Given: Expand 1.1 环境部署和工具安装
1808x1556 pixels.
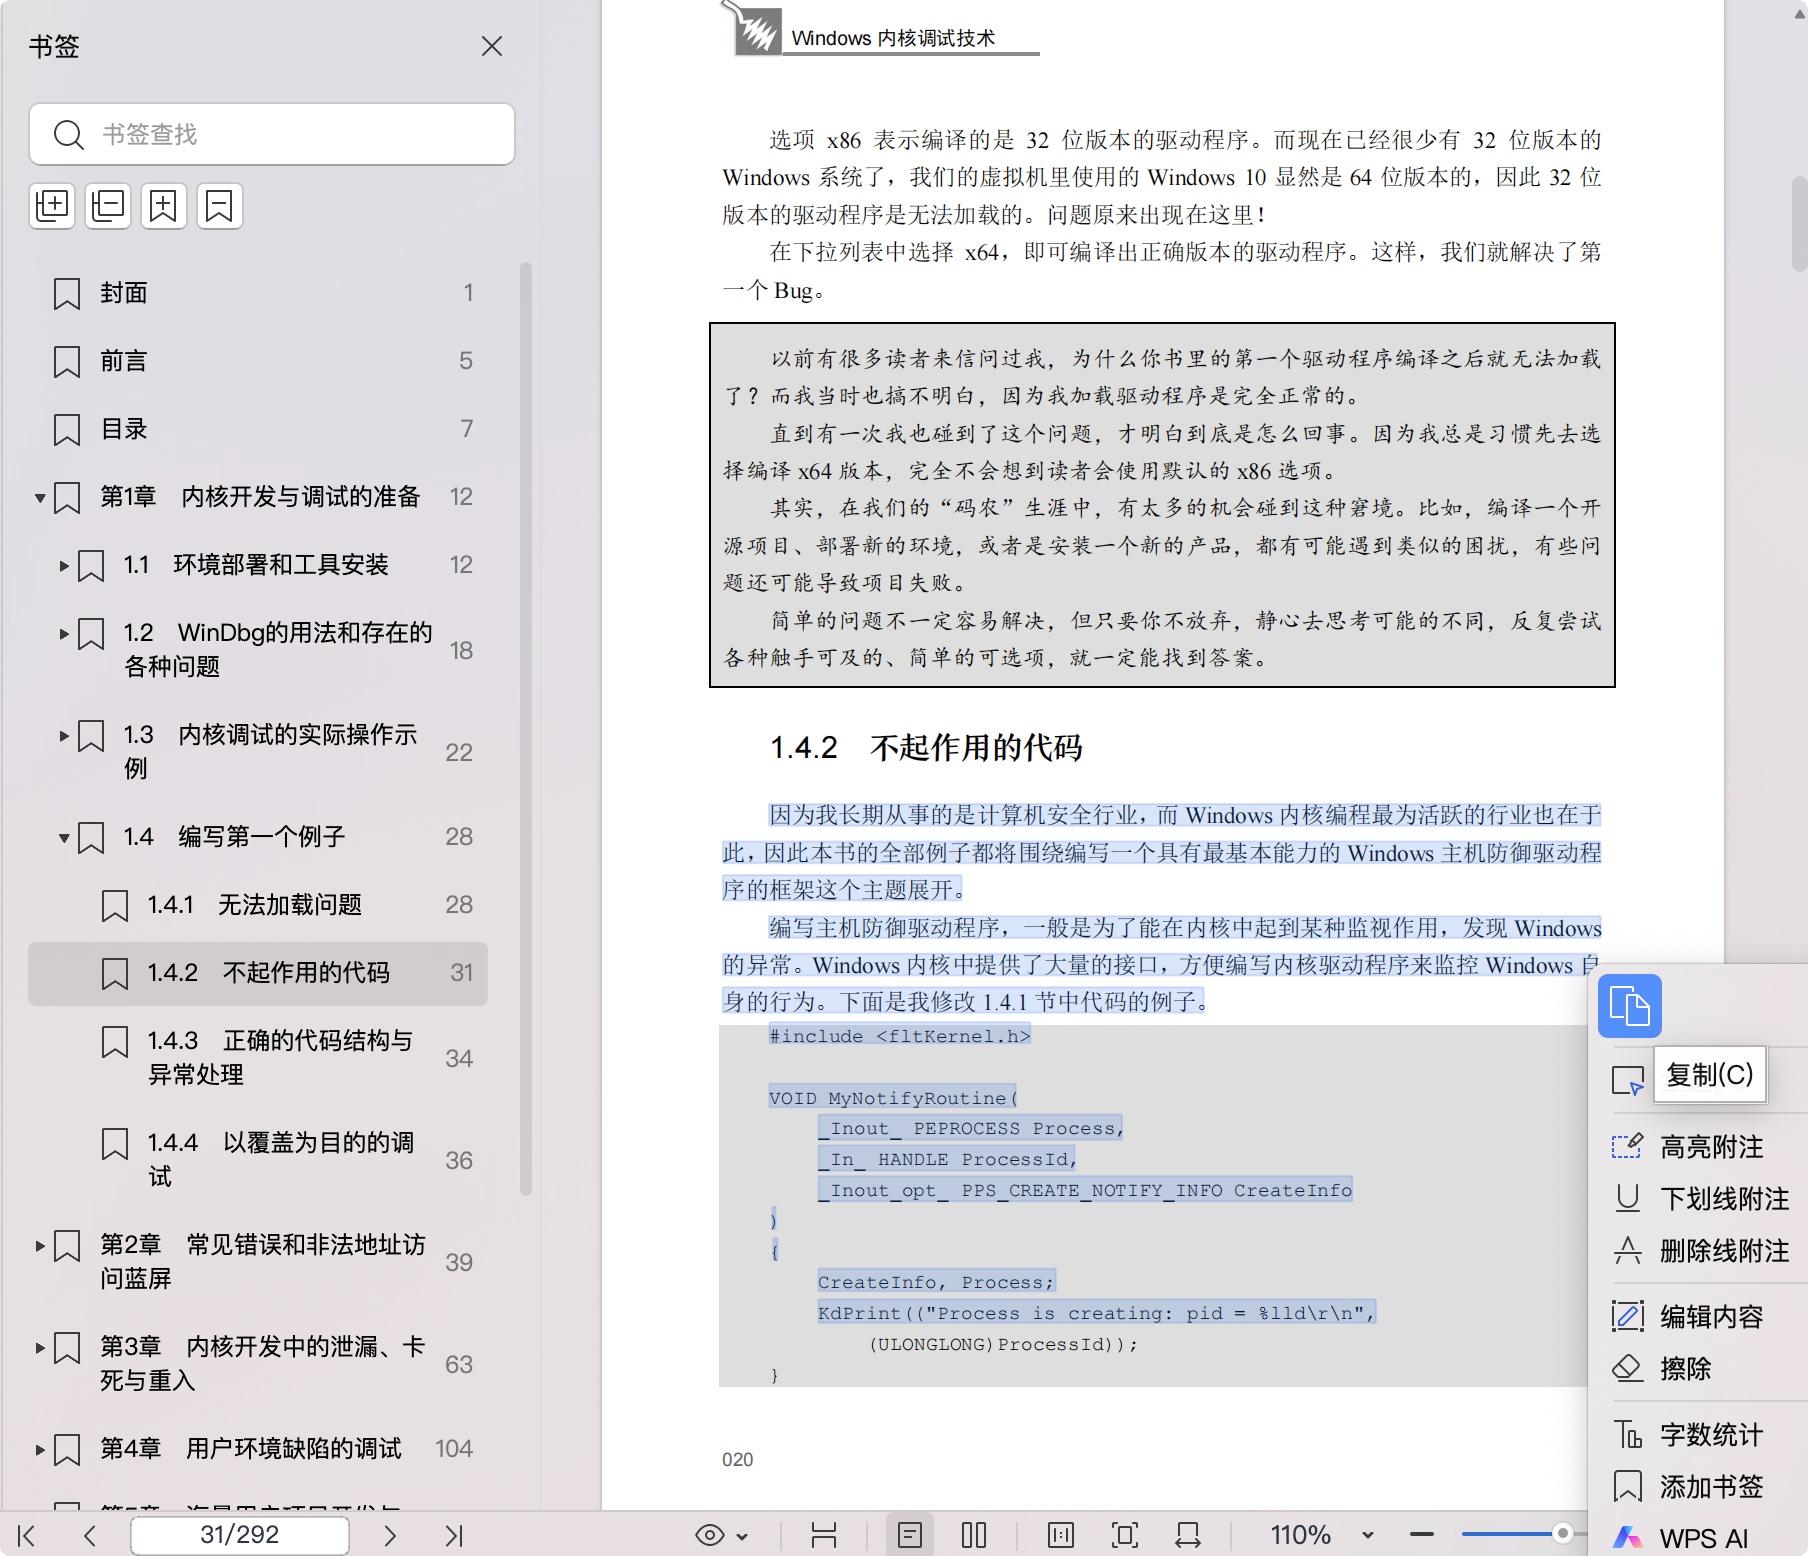Looking at the screenshot, I should click(x=64, y=565).
